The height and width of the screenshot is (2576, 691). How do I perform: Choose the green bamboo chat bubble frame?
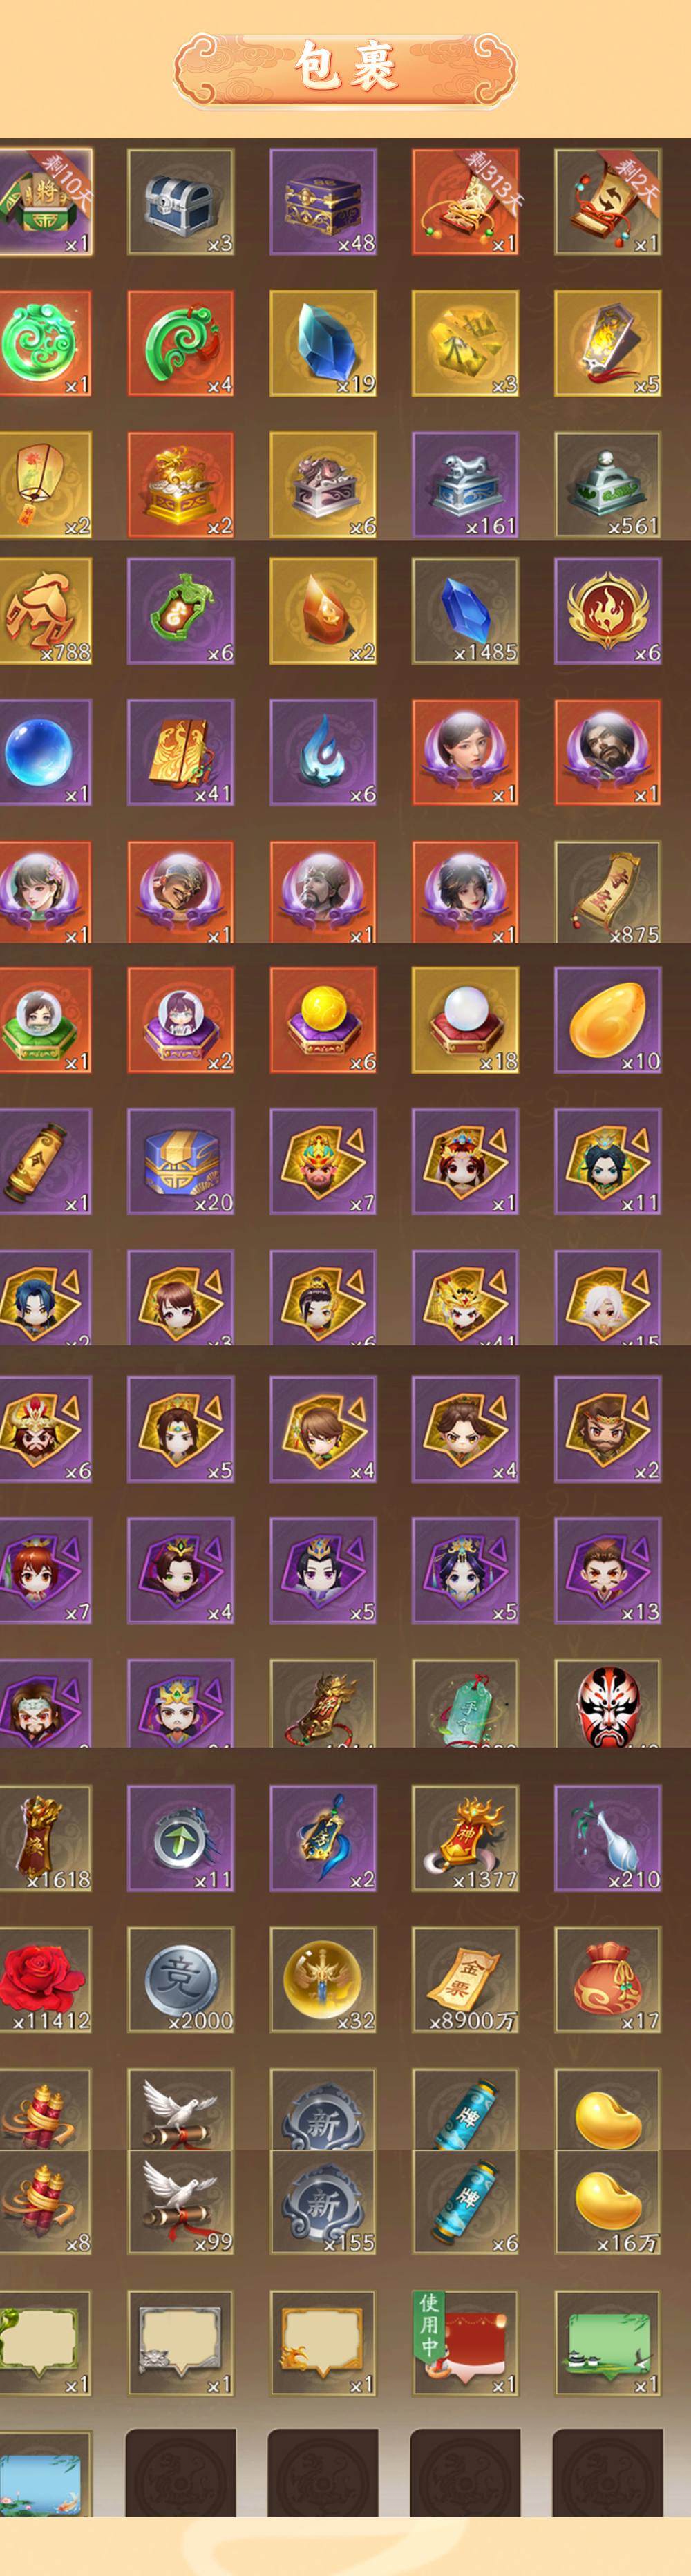pyautogui.click(x=608, y=2343)
